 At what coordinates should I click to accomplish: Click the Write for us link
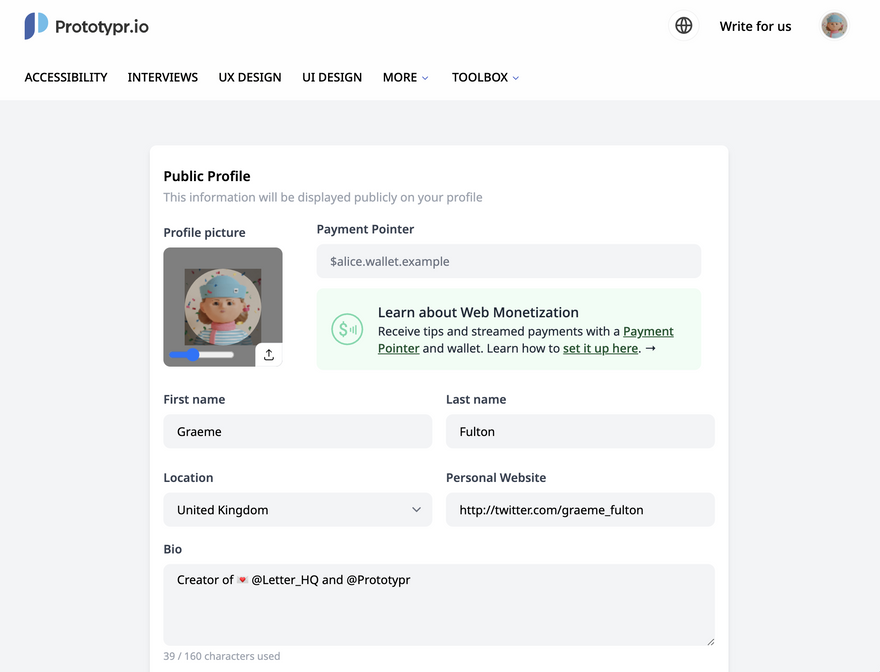pos(755,26)
